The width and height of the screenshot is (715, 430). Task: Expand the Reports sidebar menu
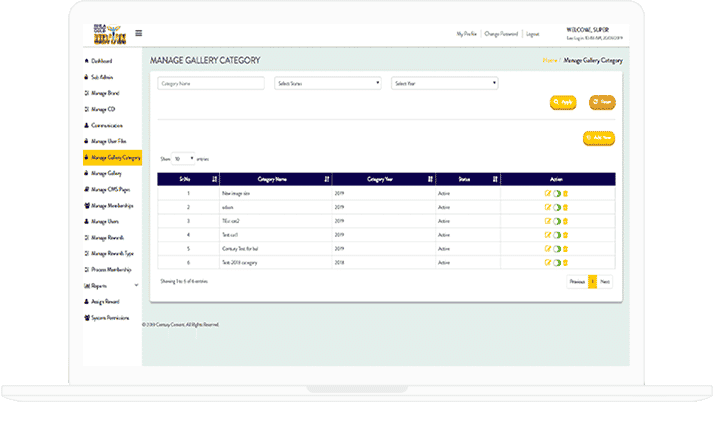[100, 285]
